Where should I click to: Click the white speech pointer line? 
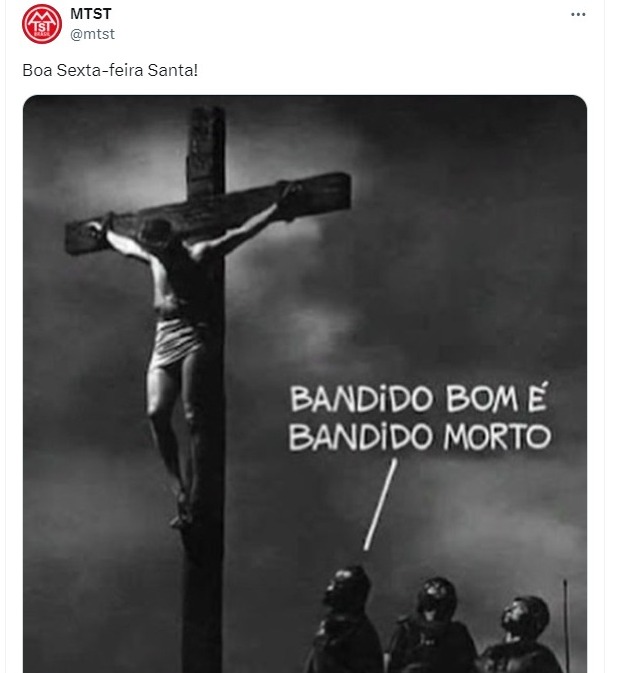pyautogui.click(x=380, y=504)
